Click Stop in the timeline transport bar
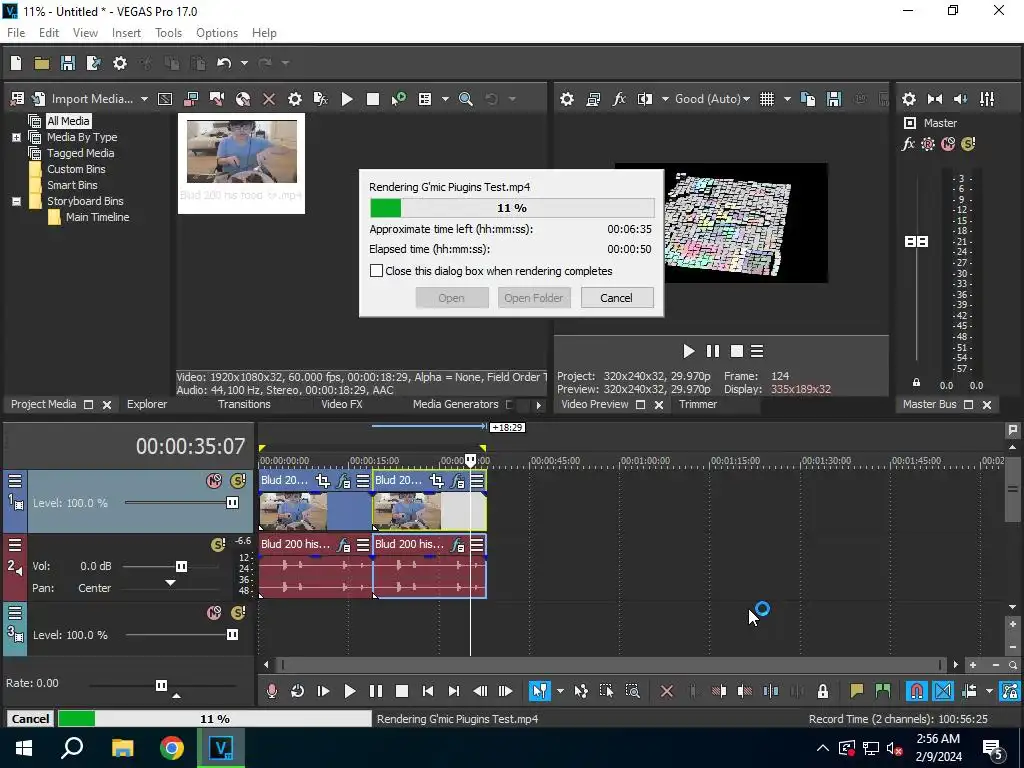 coord(402,691)
